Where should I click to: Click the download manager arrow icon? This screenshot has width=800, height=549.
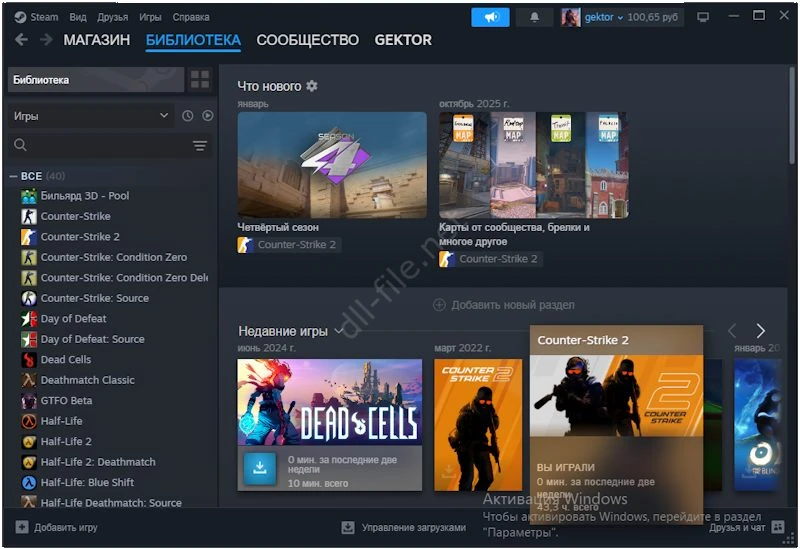[348, 527]
